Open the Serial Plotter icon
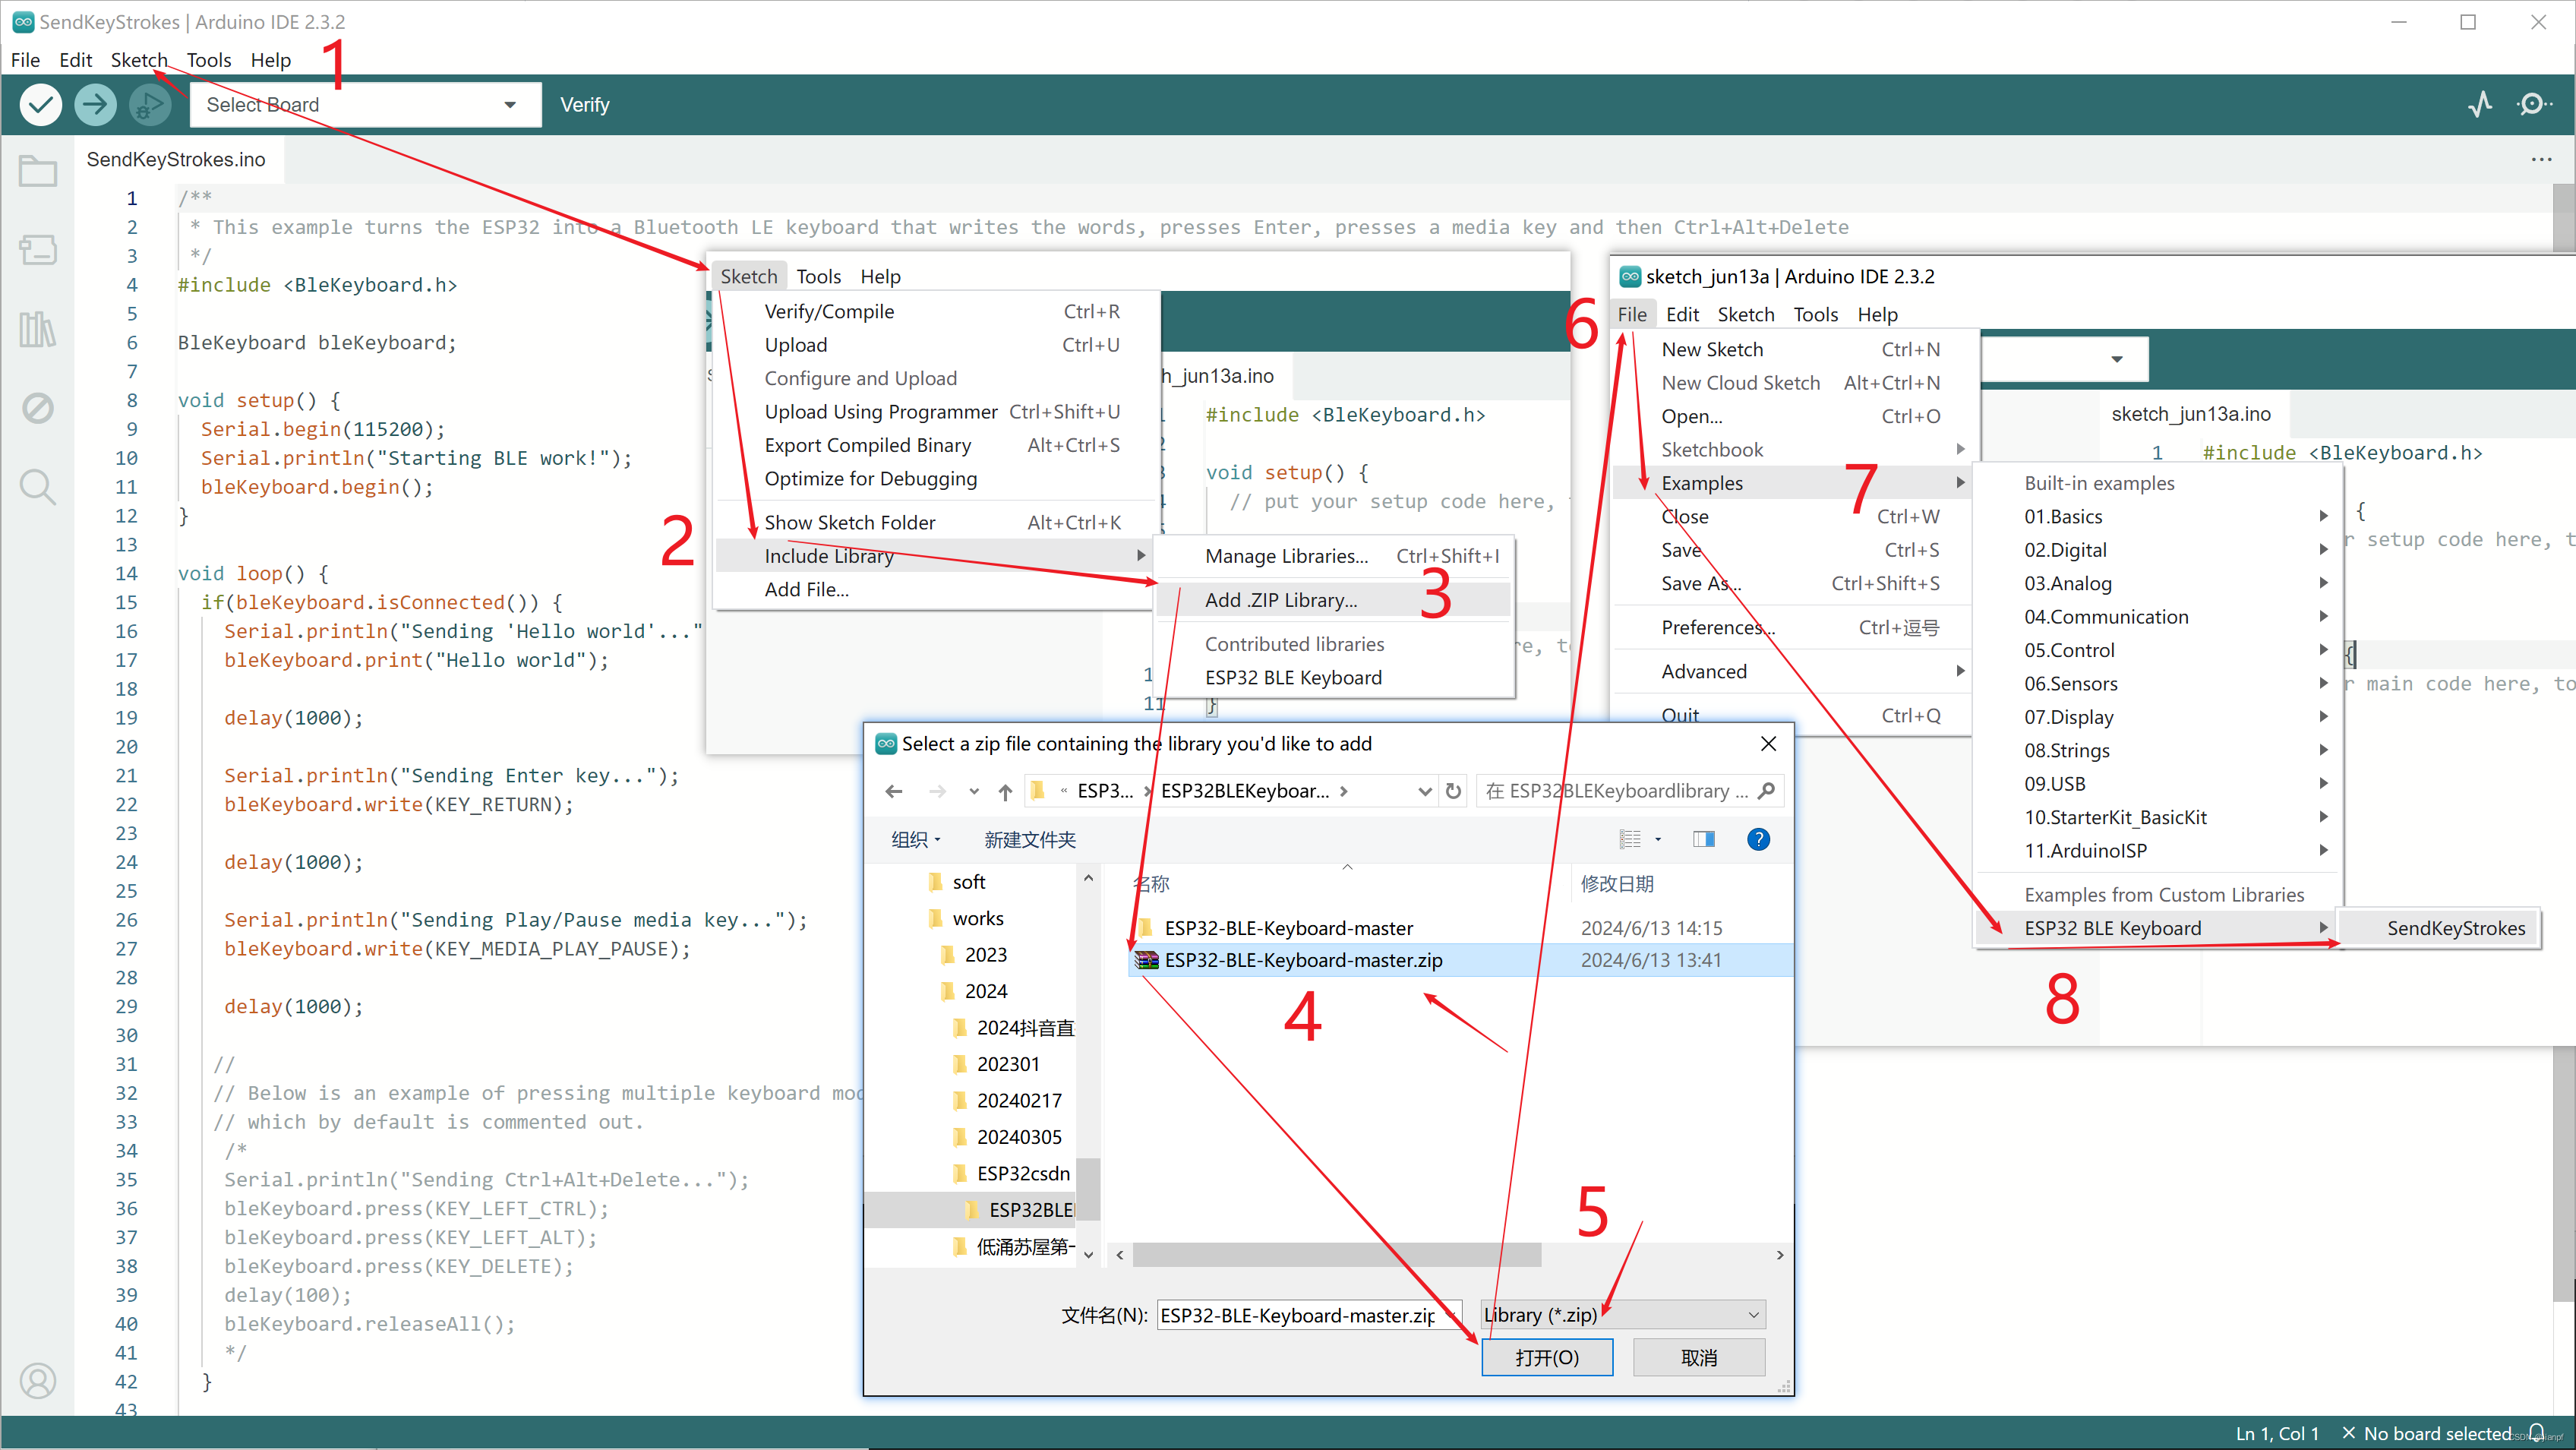The height and width of the screenshot is (1450, 2576). pyautogui.click(x=2481, y=104)
